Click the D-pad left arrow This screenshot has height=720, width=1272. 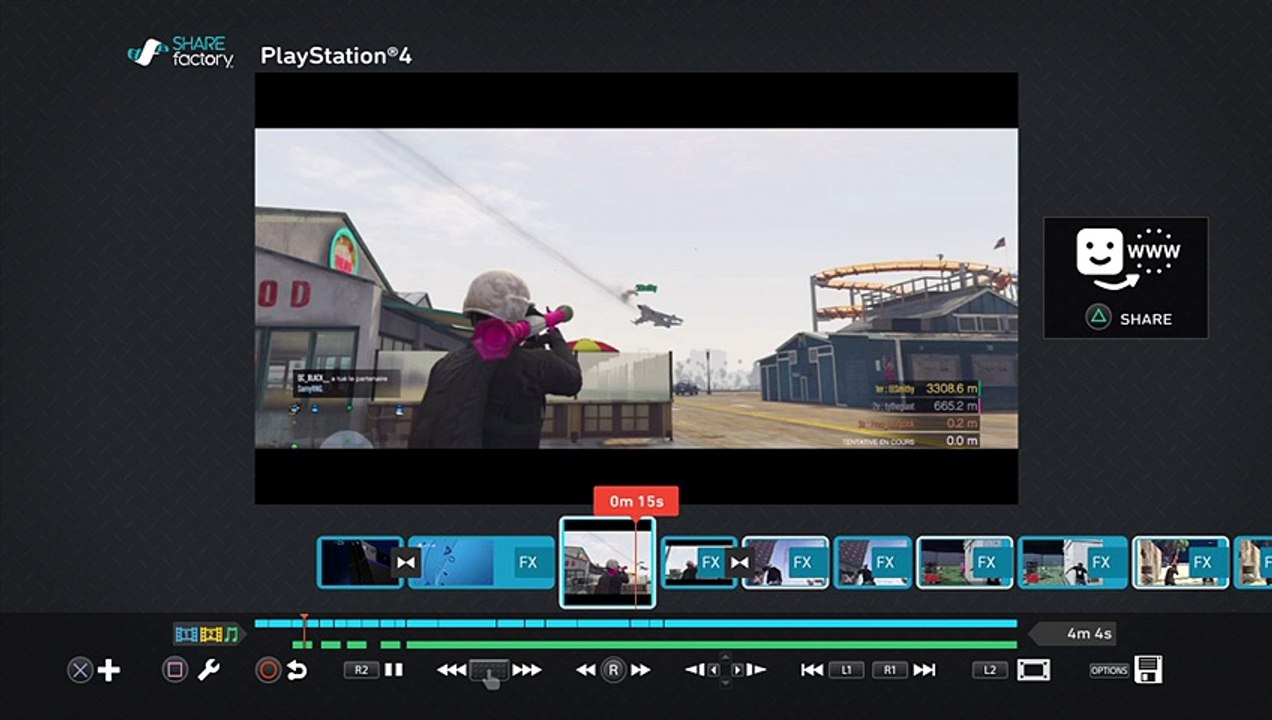pyautogui.click(x=714, y=670)
